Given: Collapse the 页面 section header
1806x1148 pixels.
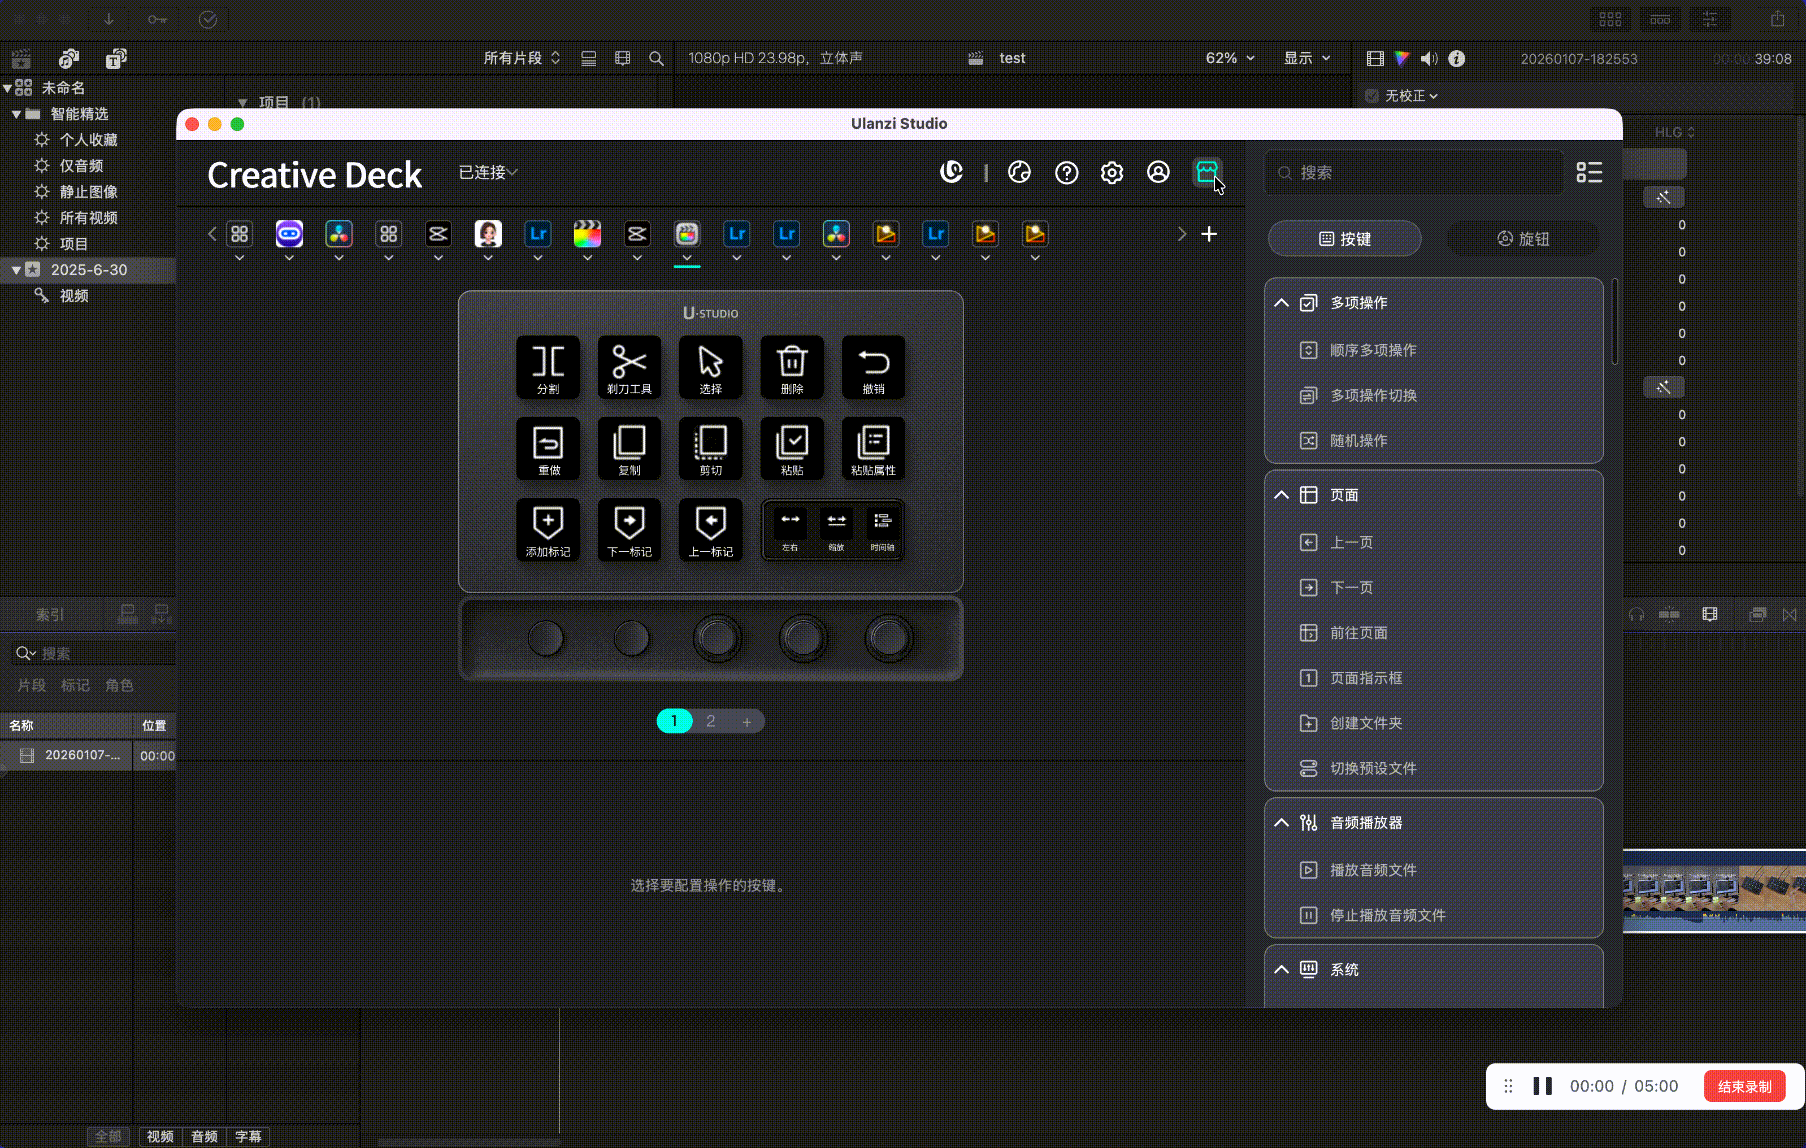Looking at the screenshot, I should (x=1282, y=494).
